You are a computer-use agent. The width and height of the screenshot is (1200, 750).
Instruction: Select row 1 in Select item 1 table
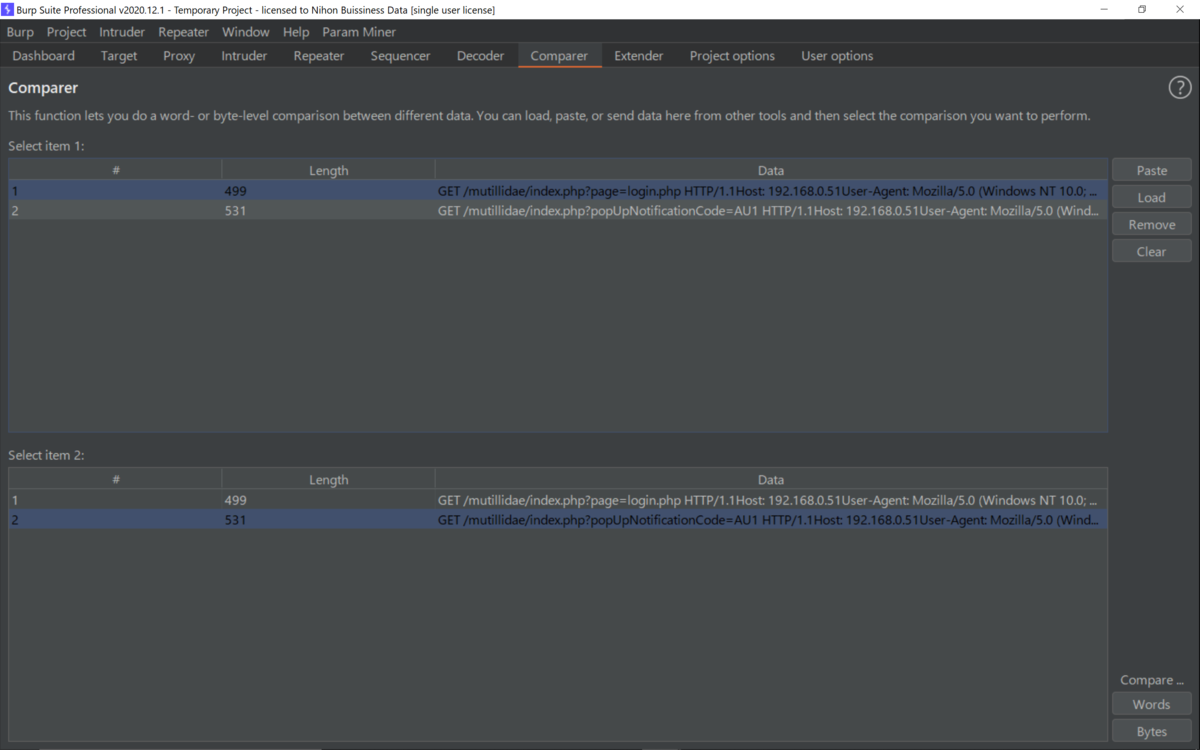558,190
